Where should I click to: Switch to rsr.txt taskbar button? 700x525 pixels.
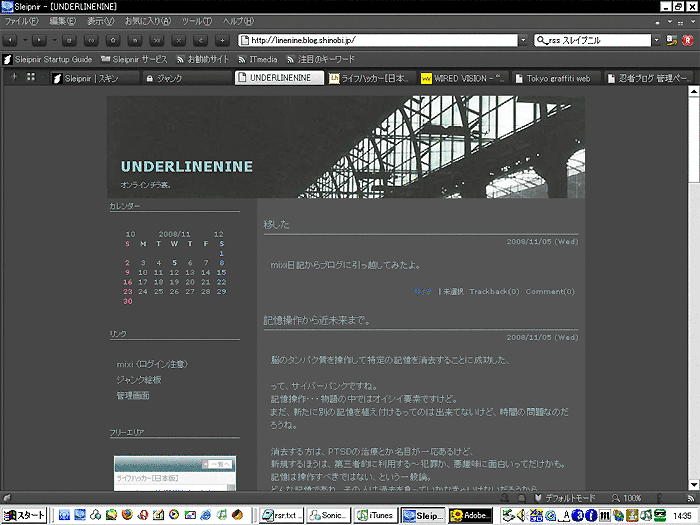pyautogui.click(x=282, y=515)
